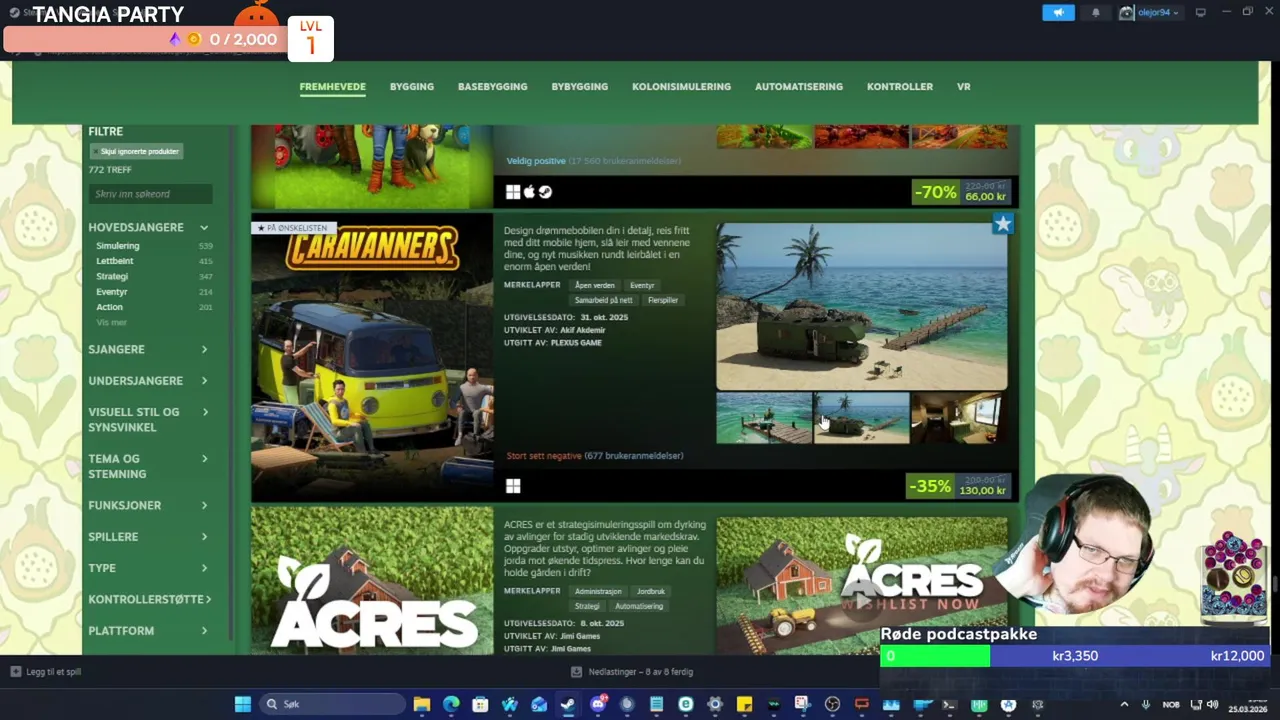Open the Kolonisimulering tab
This screenshot has width=1280, height=720.
tap(681, 87)
